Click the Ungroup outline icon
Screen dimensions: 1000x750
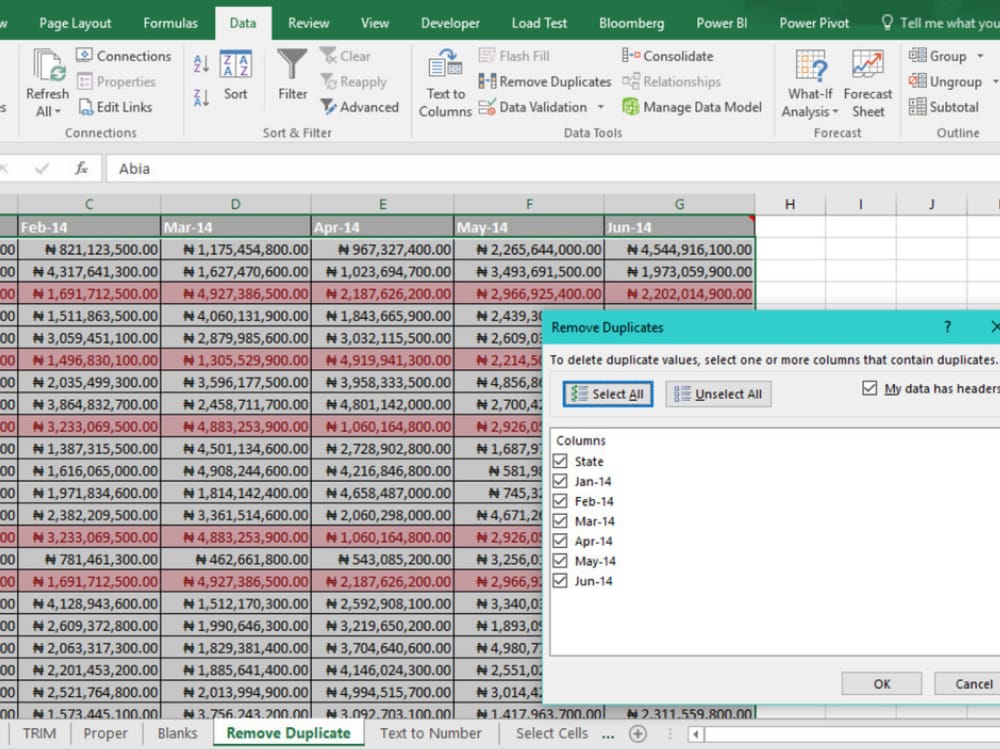tap(918, 81)
